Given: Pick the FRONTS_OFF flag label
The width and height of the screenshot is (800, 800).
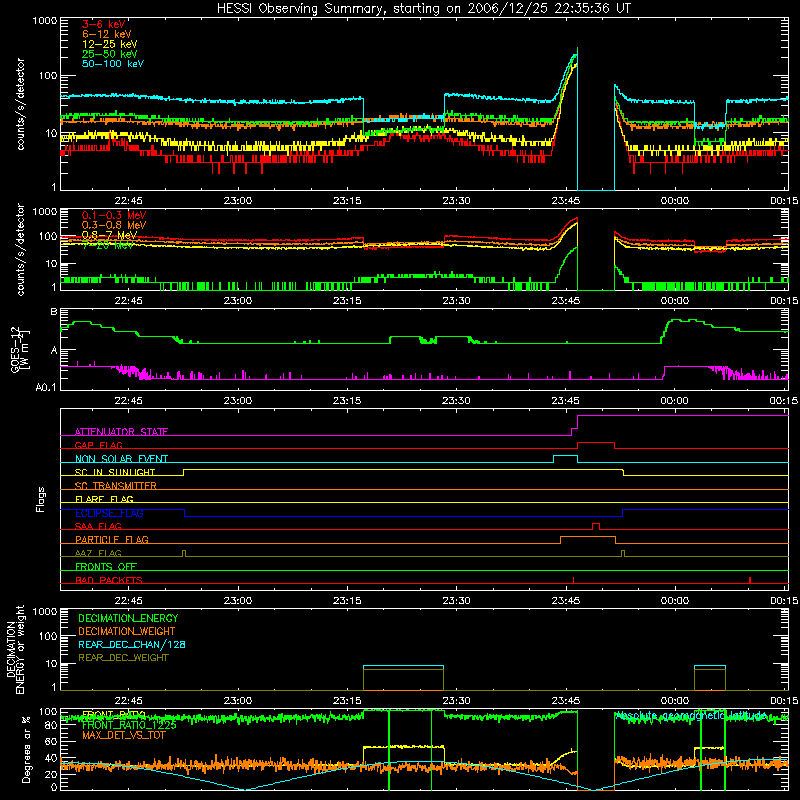Looking at the screenshot, I should 106,566.
